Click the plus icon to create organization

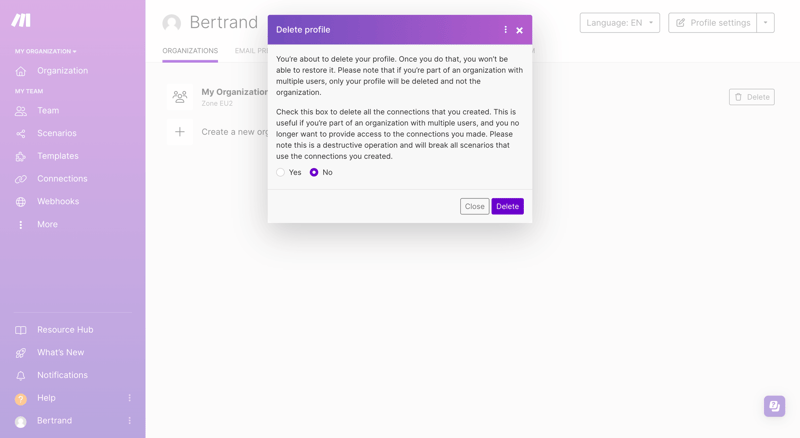click(x=180, y=132)
